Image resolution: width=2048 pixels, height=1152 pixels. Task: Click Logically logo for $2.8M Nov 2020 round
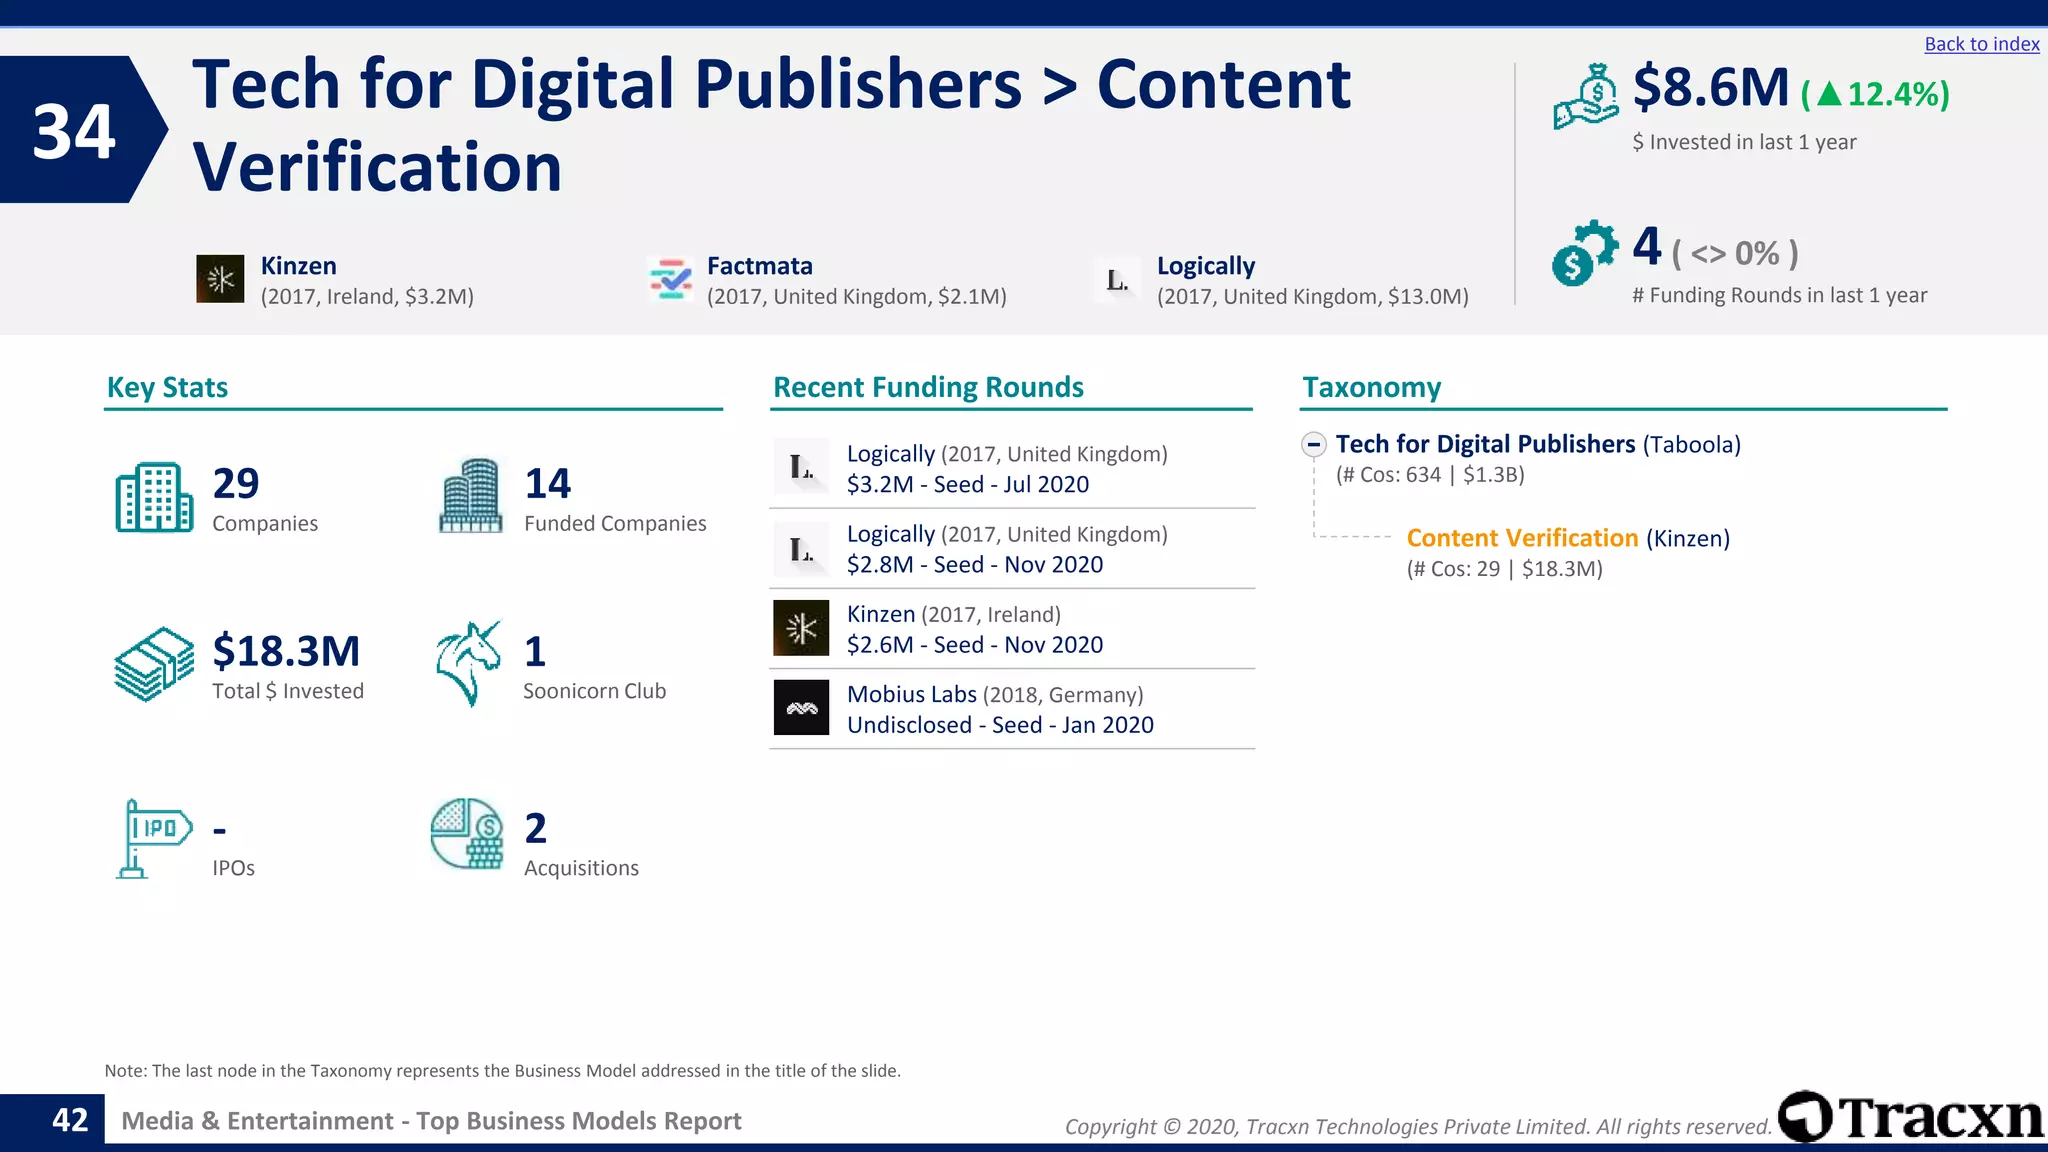click(x=801, y=549)
